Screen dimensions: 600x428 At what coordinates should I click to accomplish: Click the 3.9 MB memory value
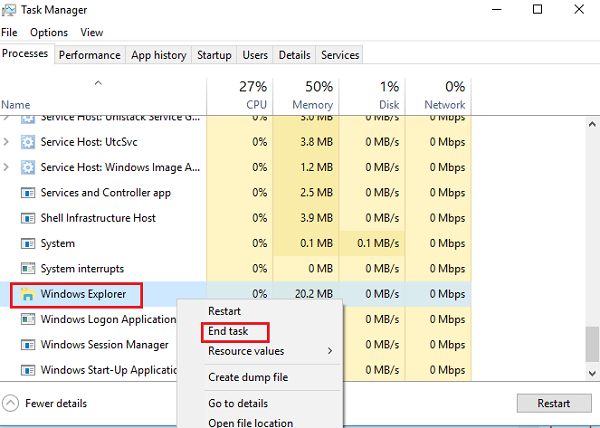tap(316, 218)
